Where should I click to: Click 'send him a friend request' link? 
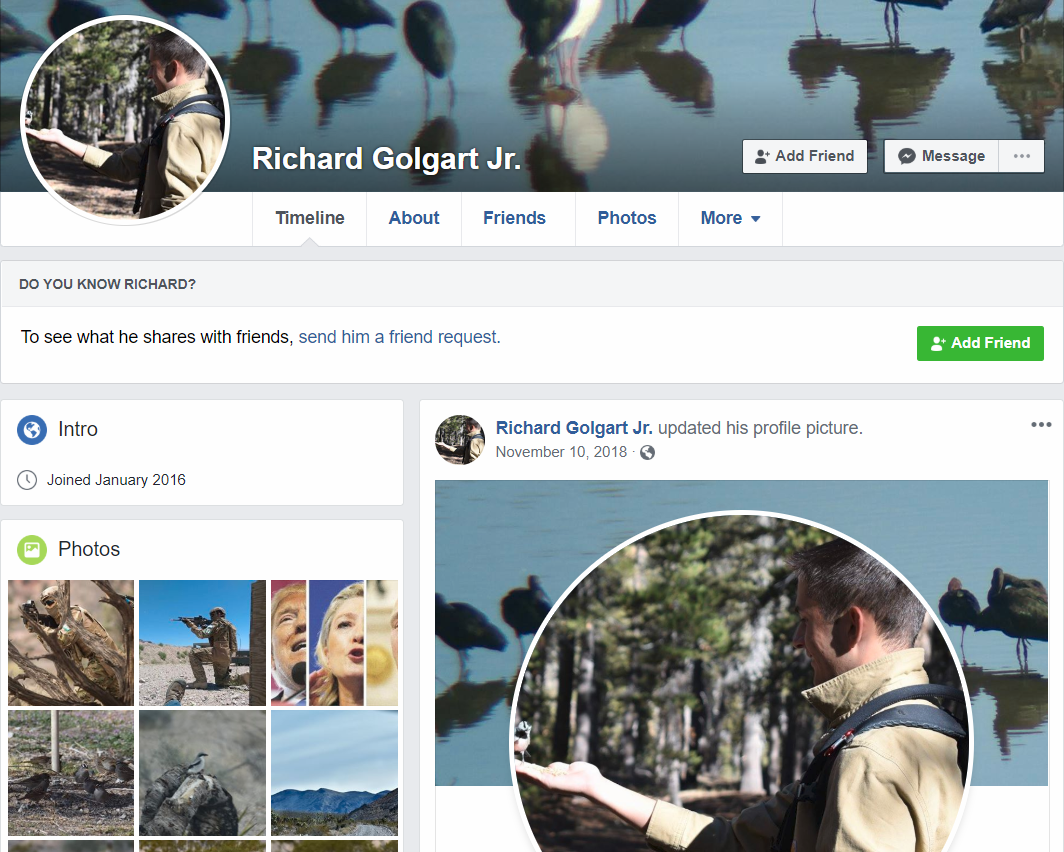399,337
